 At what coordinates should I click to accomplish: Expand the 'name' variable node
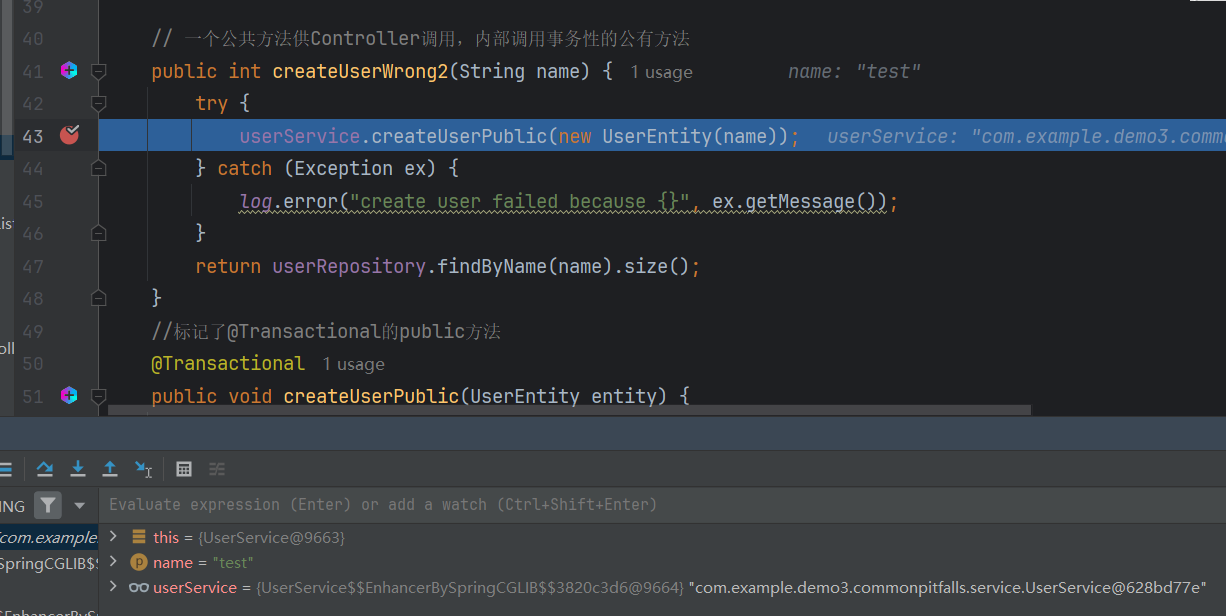click(113, 562)
